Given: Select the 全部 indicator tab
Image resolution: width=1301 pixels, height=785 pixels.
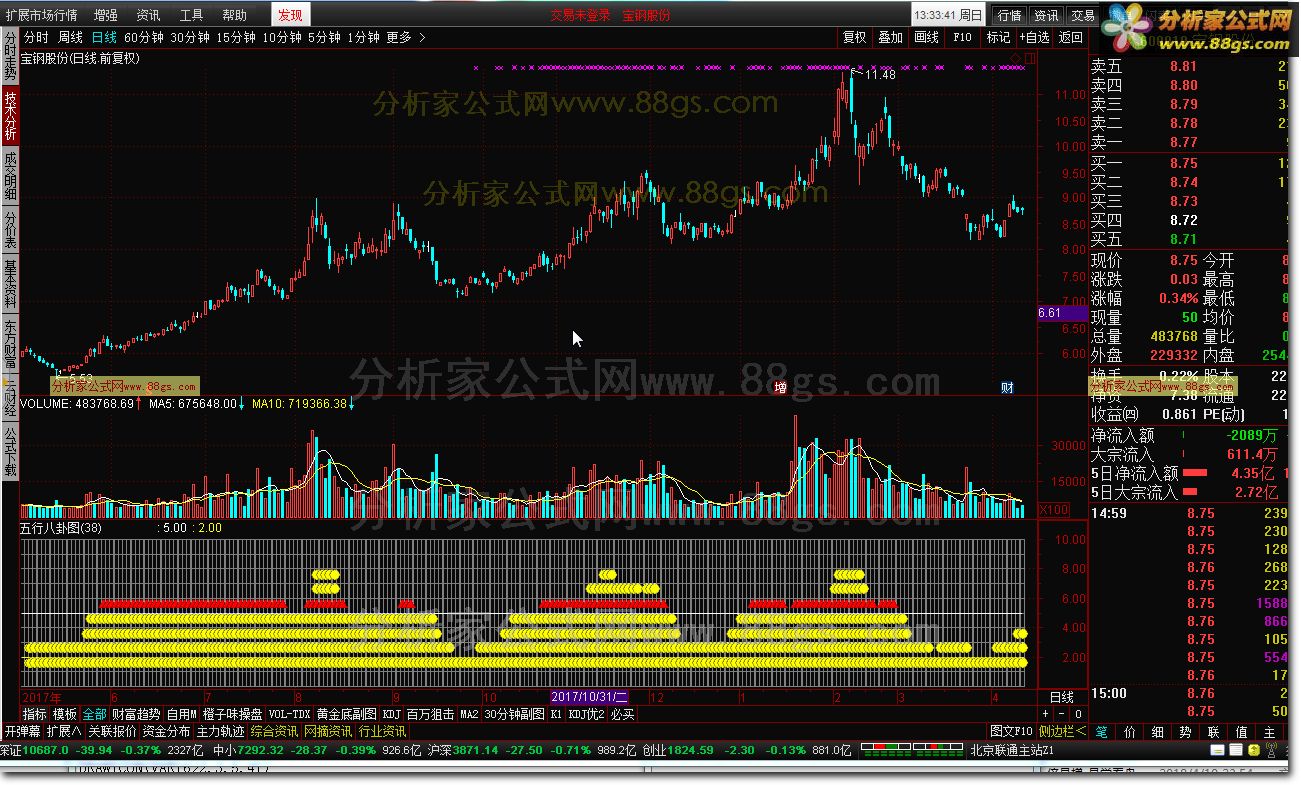Looking at the screenshot, I should pyautogui.click(x=95, y=714).
